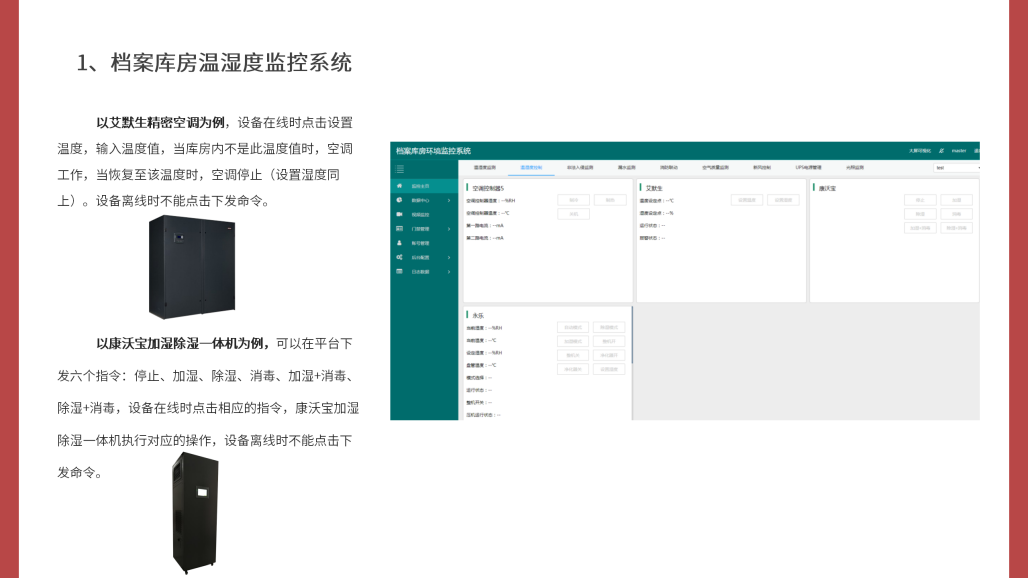Select the 数据中心 sidebar icon
This screenshot has height=578, width=1028.
coord(399,200)
